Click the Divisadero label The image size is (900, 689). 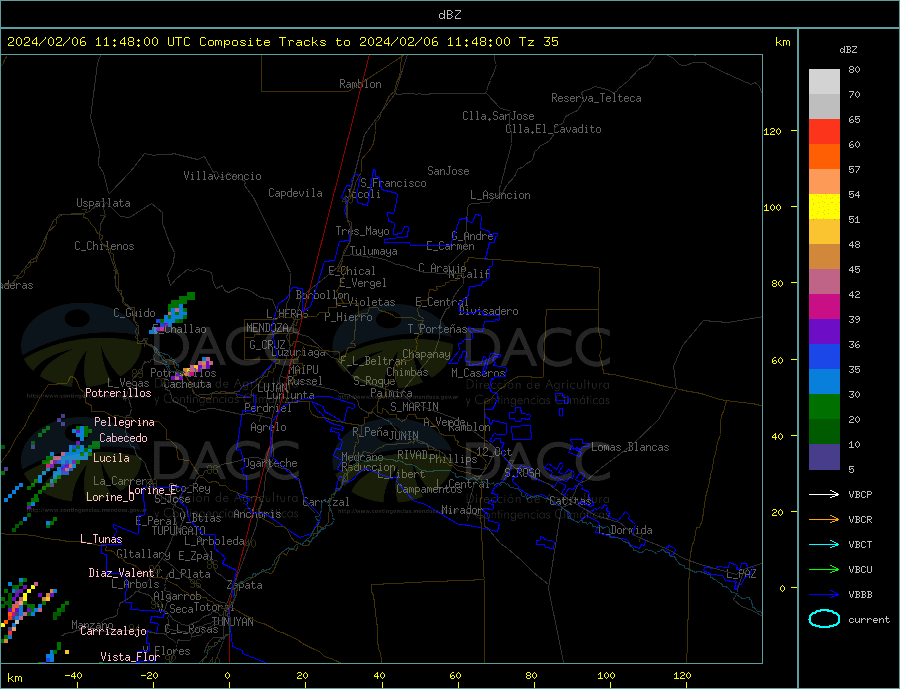pos(488,311)
